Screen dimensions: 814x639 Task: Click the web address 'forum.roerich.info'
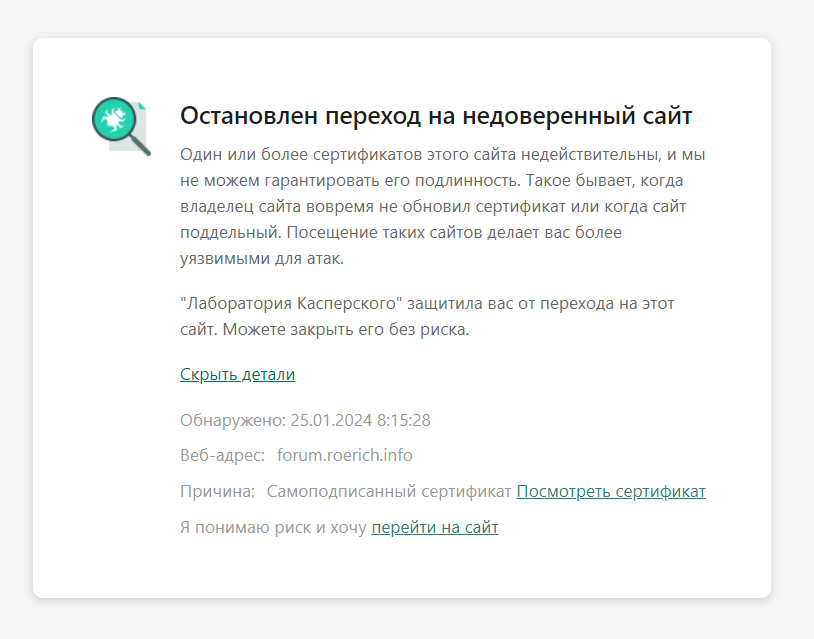[x=345, y=455]
